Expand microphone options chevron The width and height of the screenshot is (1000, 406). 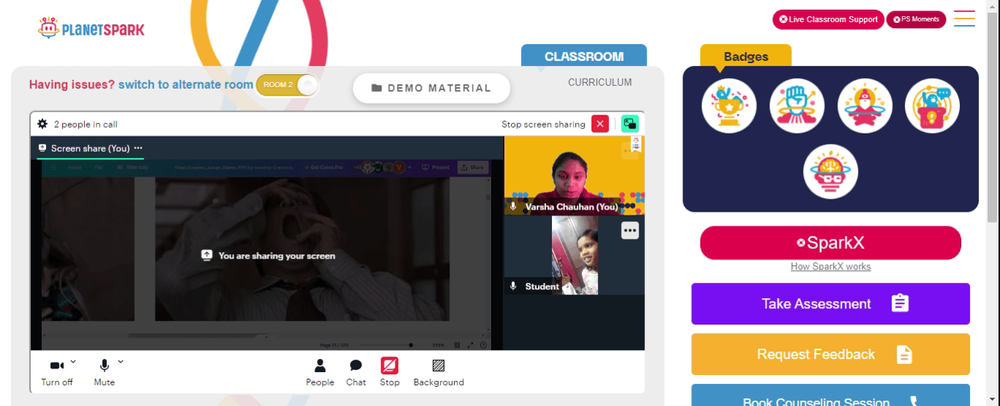(x=121, y=361)
